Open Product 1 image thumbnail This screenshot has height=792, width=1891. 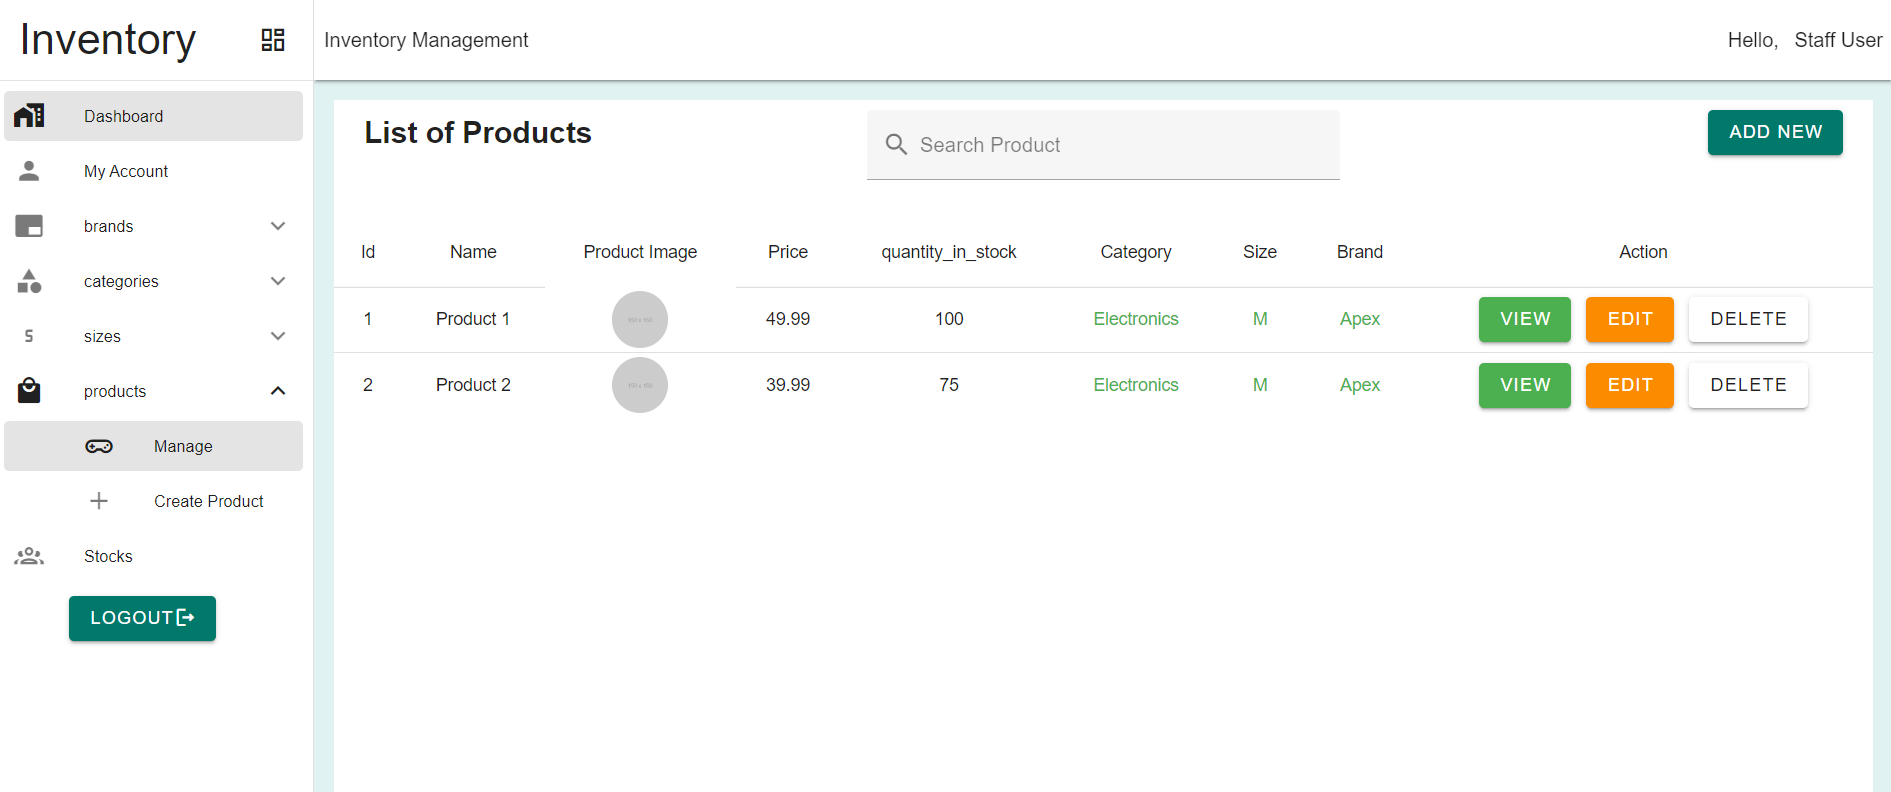[x=640, y=319]
